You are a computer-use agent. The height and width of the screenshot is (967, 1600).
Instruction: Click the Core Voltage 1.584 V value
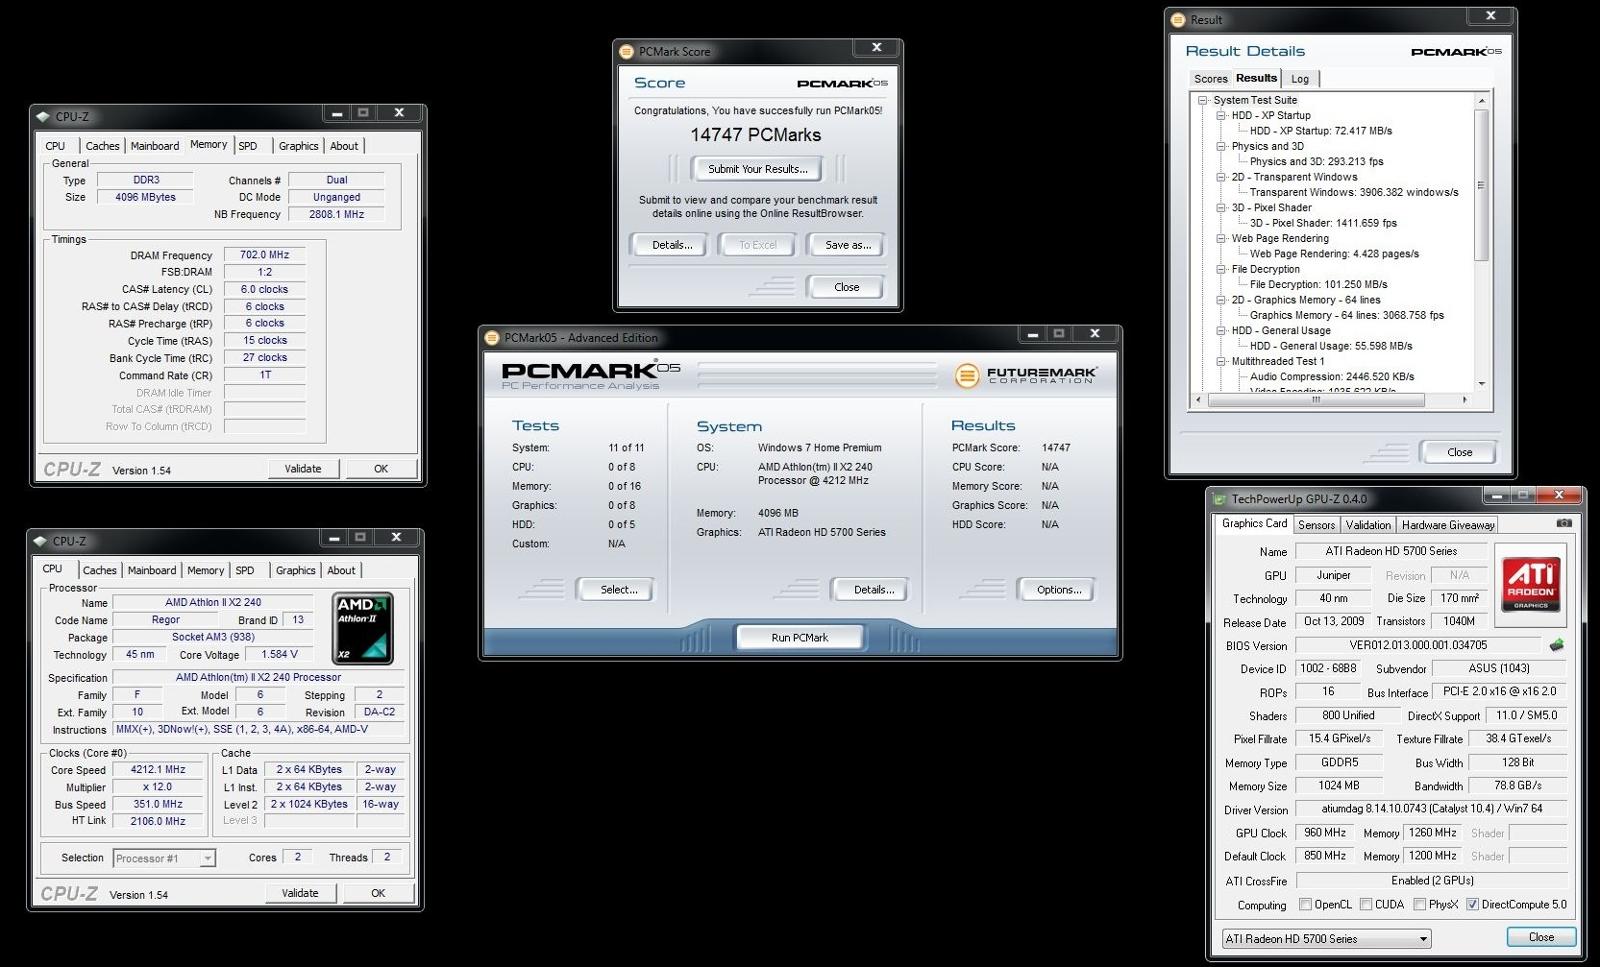[280, 655]
